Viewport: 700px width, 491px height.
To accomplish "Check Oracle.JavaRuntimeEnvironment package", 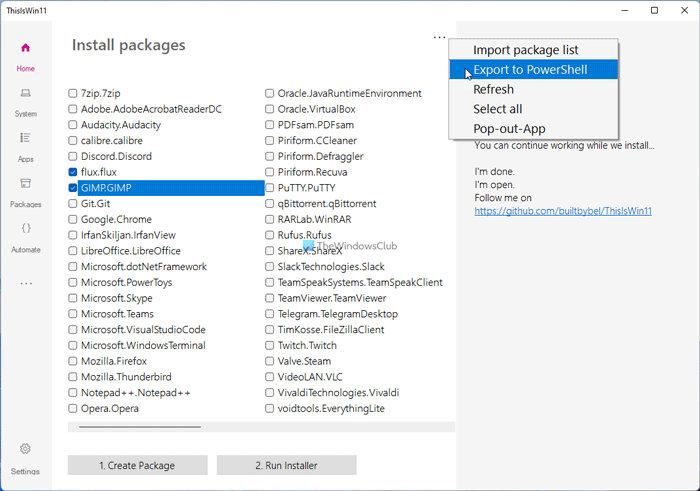I will (269, 93).
